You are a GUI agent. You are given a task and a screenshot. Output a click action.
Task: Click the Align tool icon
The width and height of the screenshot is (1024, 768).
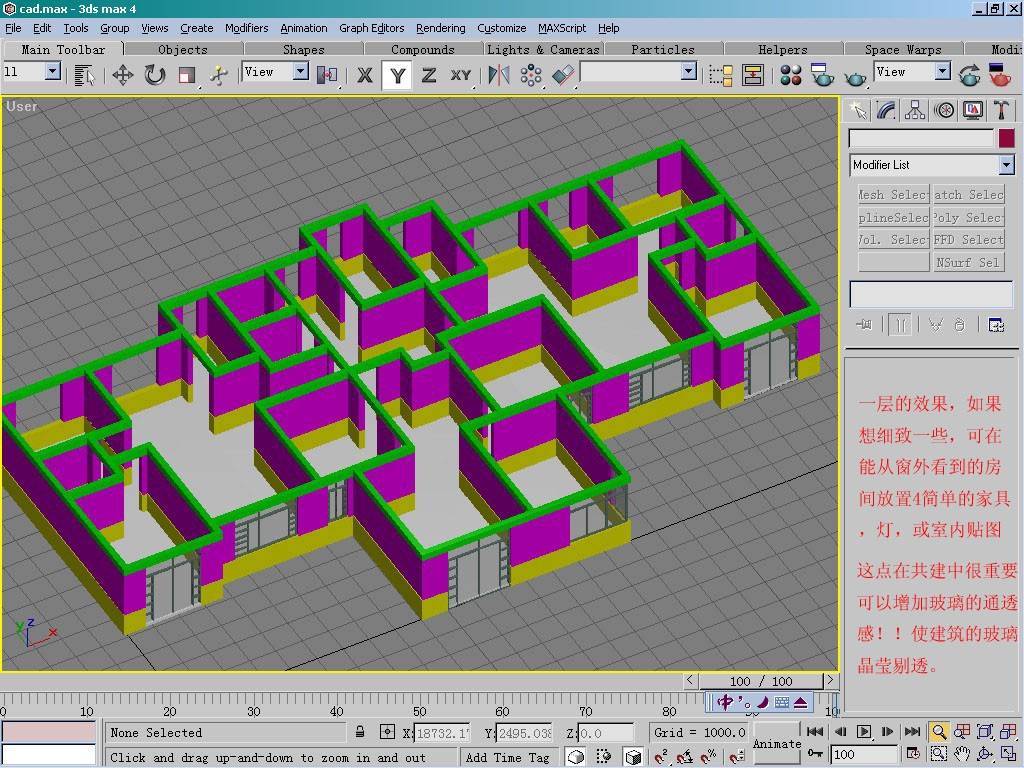pyautogui.click(x=563, y=75)
